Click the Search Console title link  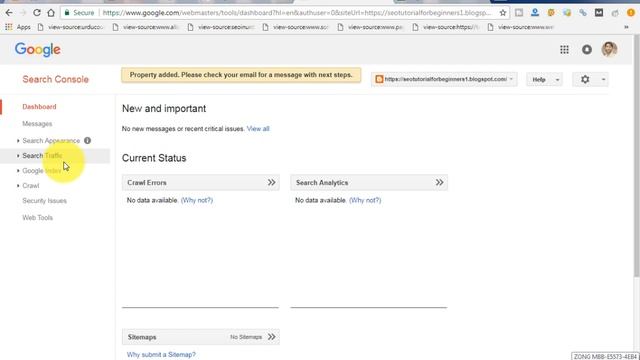(56, 79)
